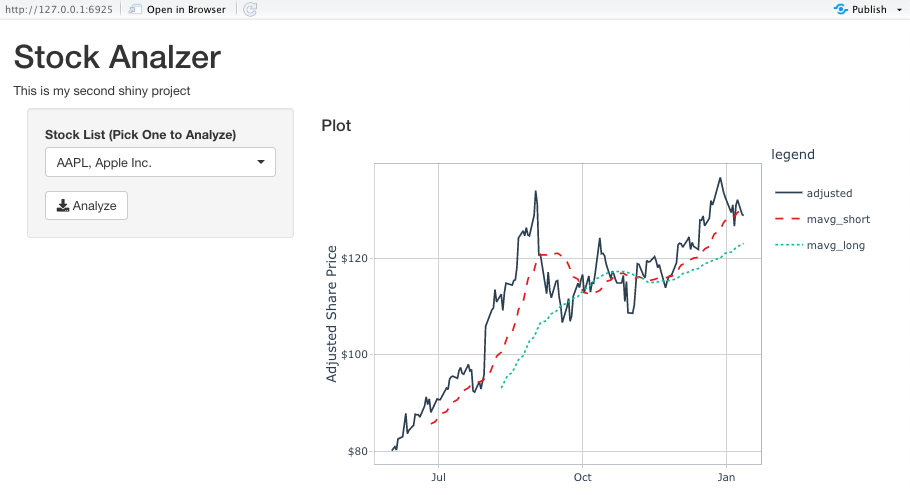Click the Analyze button label
910x495 pixels.
tap(94, 205)
